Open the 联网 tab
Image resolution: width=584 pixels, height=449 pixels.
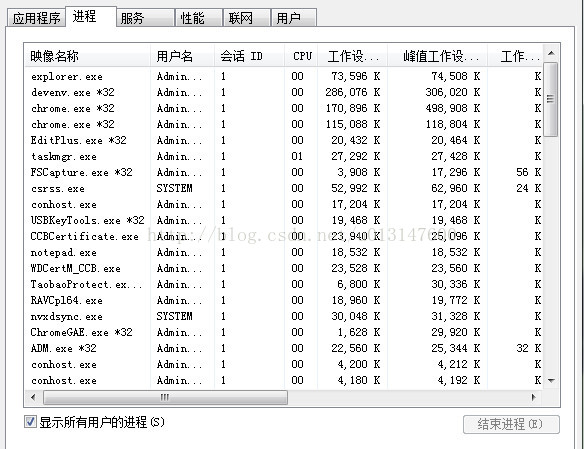pyautogui.click(x=247, y=18)
